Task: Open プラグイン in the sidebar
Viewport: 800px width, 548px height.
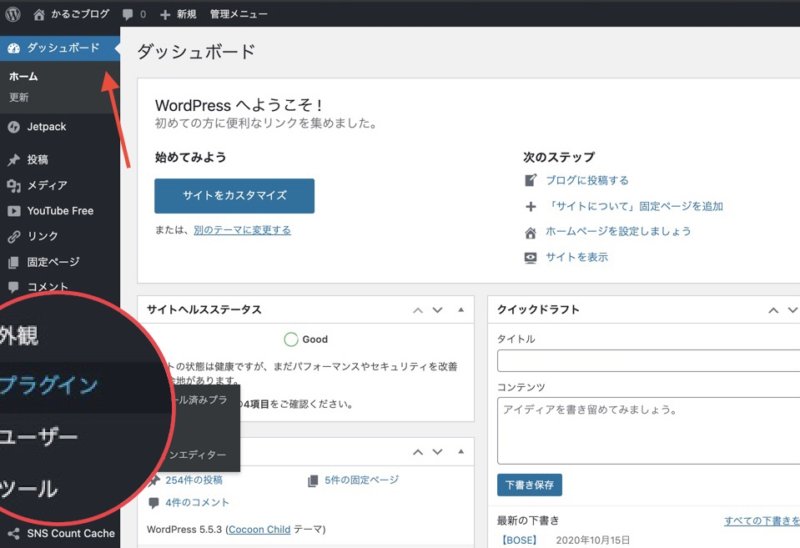Action: (48, 386)
